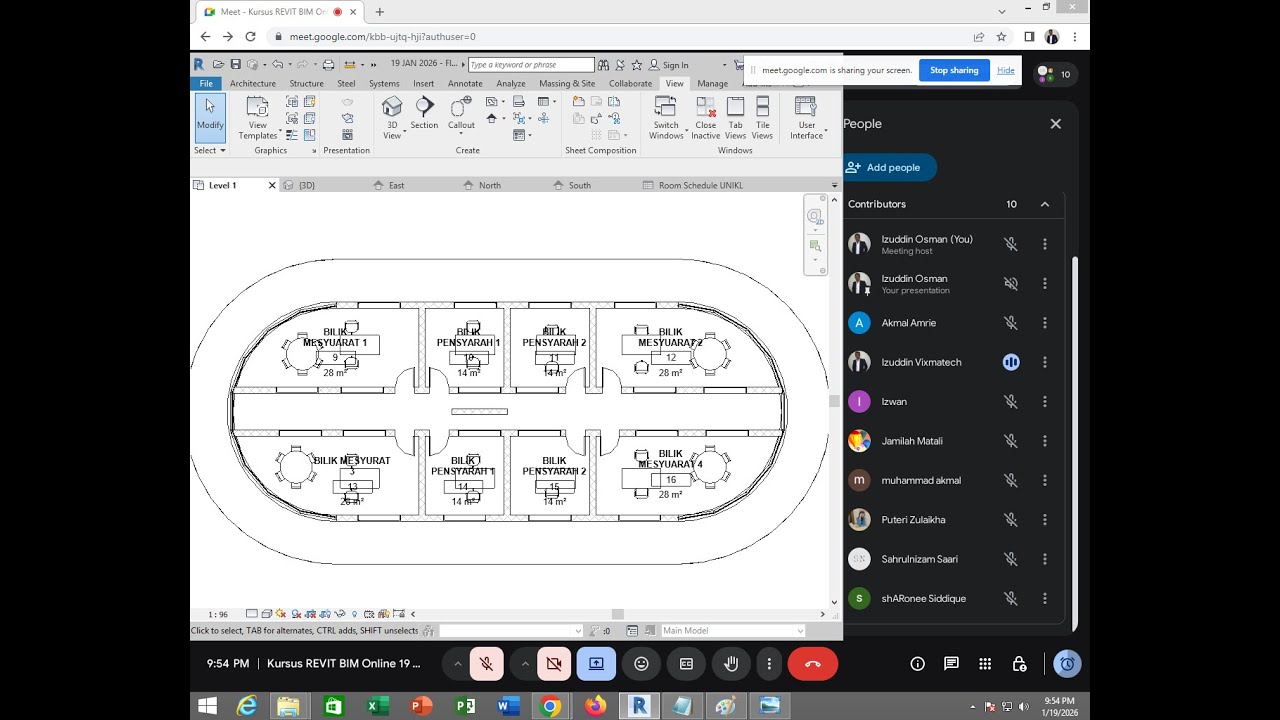Open the Revit File menu

[206, 84]
